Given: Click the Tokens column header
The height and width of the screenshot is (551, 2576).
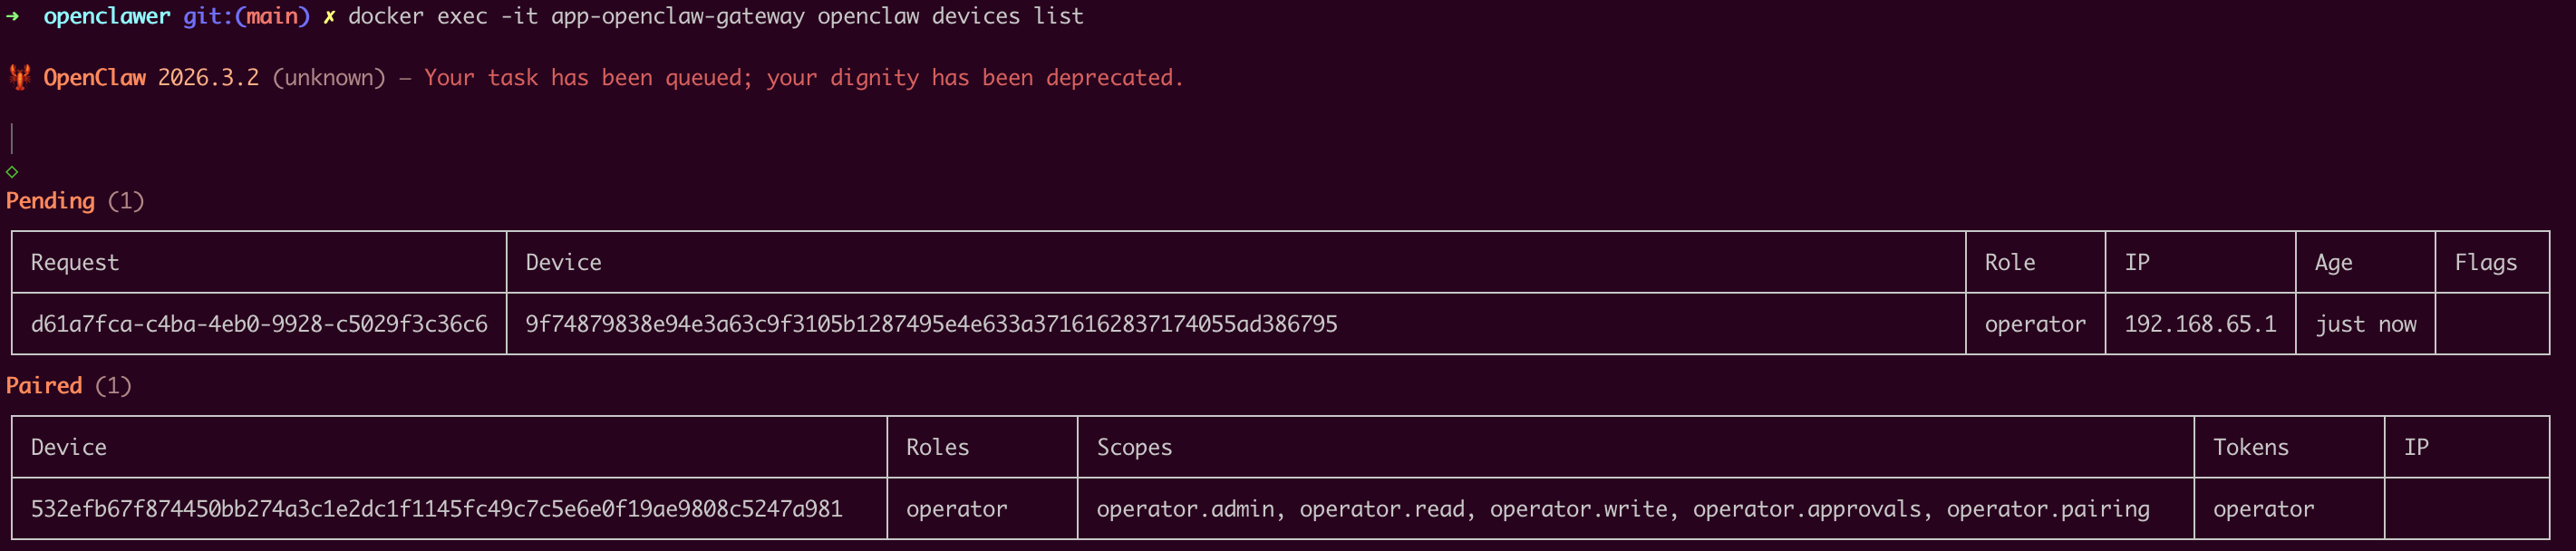Looking at the screenshot, I should (x=2250, y=447).
